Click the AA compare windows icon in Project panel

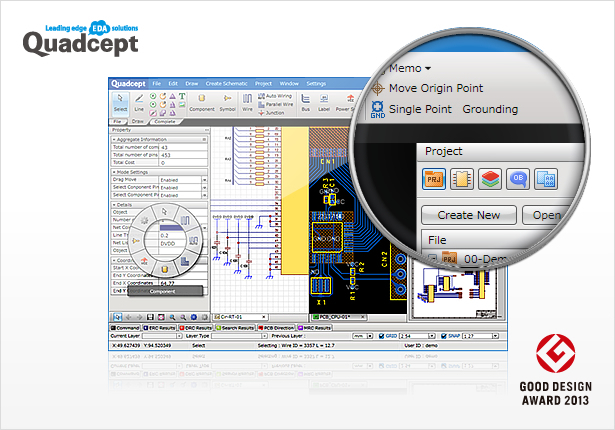point(546,179)
